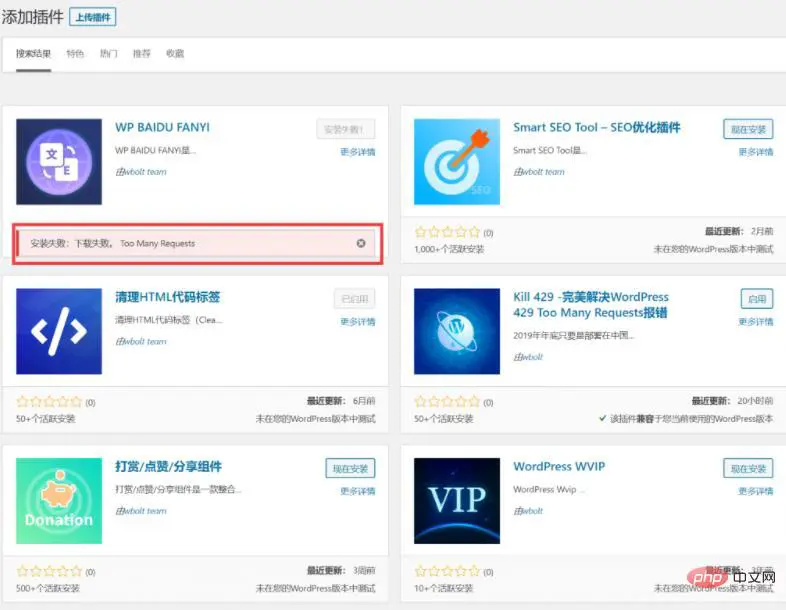
Task: Click the WP BAIDU FANYI plugin icon
Action: (x=59, y=161)
